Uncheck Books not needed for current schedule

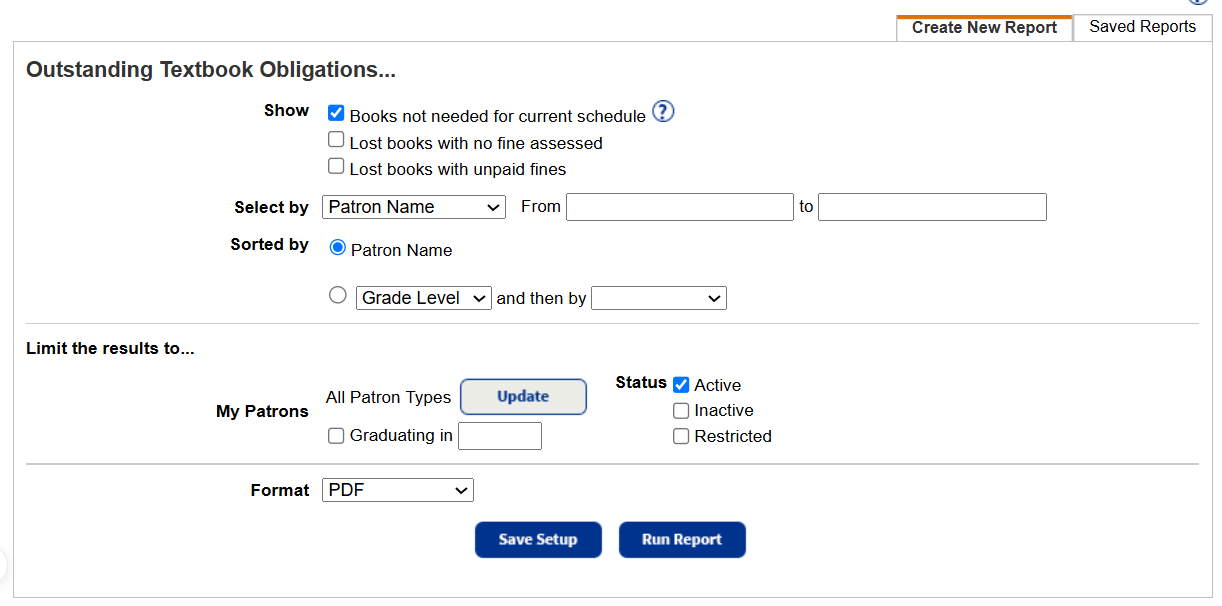pos(336,113)
